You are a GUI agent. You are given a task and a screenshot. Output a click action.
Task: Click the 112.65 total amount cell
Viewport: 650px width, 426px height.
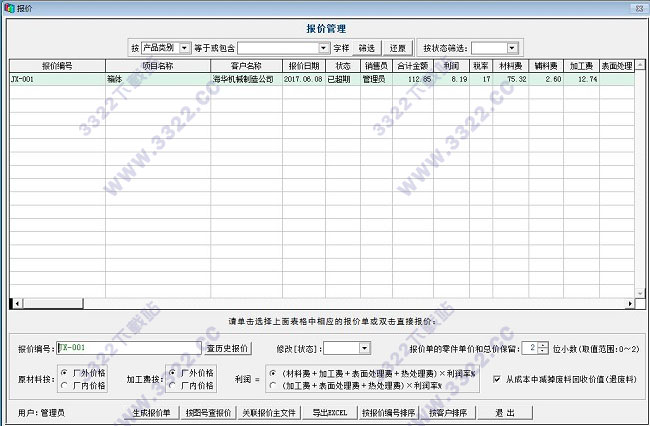413,79
